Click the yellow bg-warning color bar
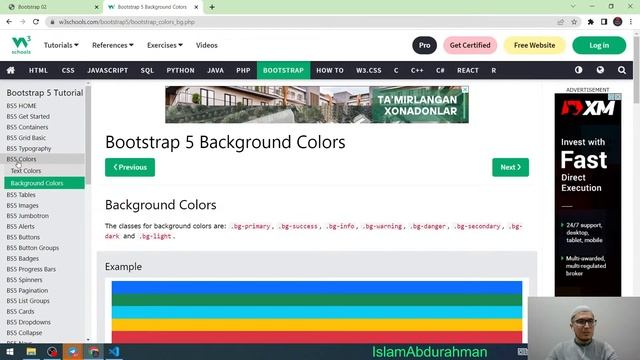This screenshot has height=360, width=640. [317, 325]
